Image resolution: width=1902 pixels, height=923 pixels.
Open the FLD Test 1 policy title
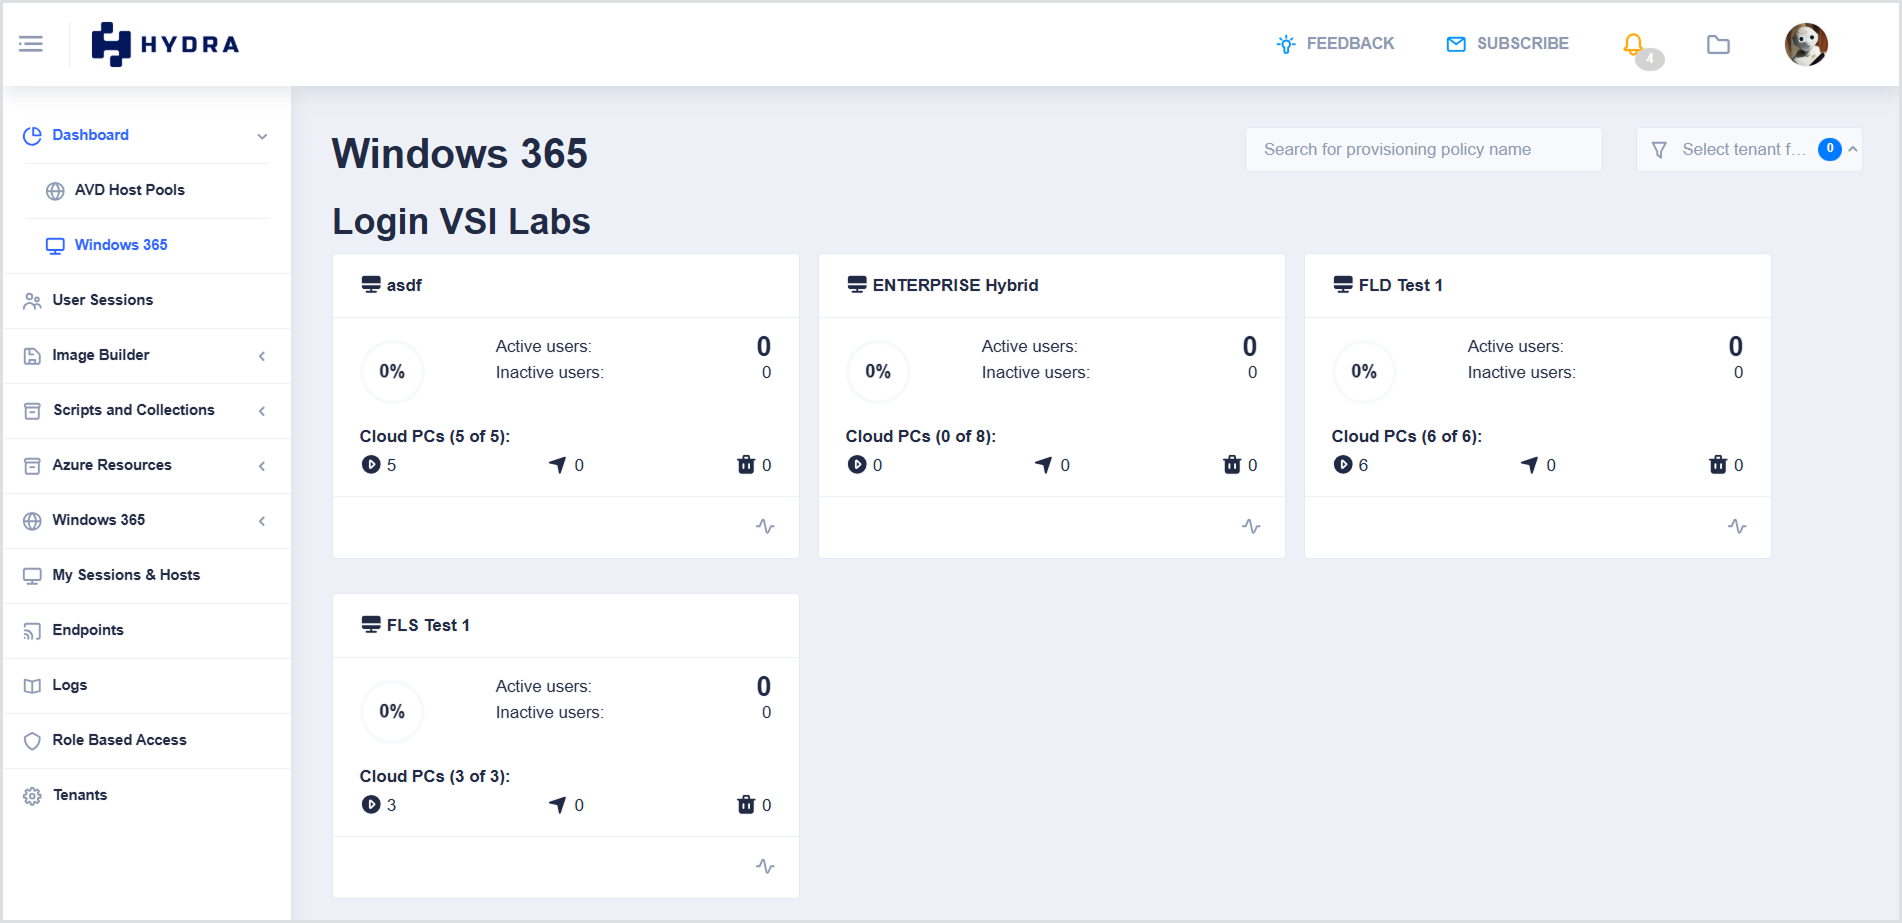1400,285
